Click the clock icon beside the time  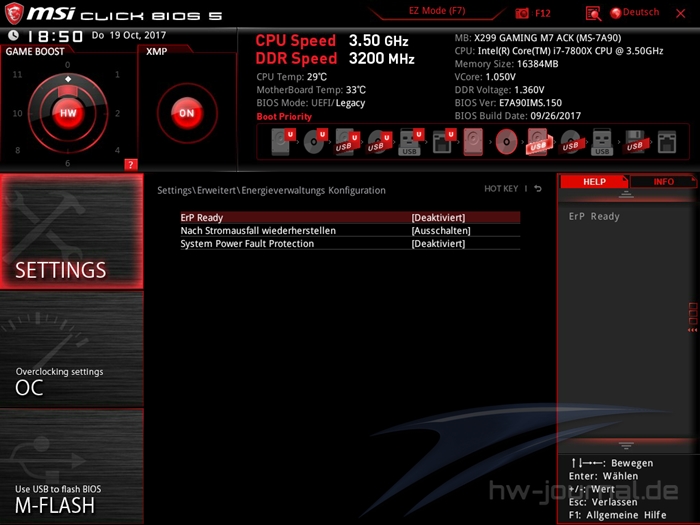[x=13, y=35]
